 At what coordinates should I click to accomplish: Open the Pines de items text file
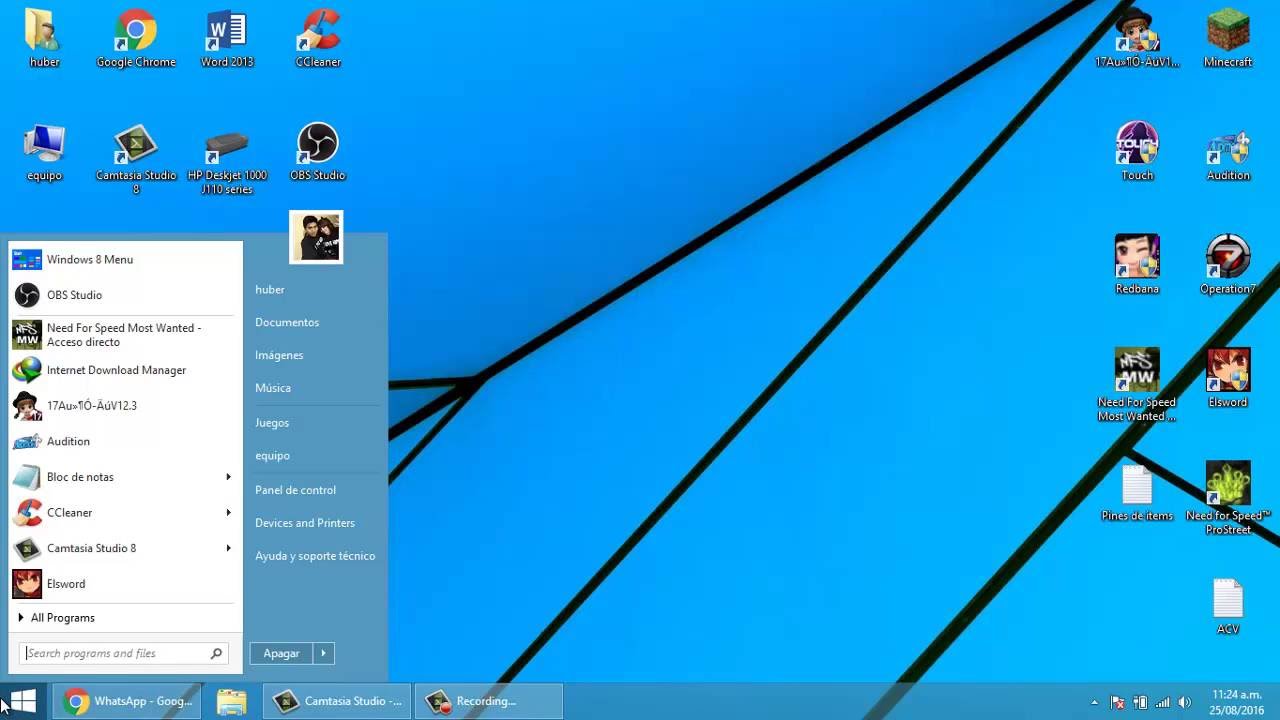click(x=1137, y=492)
